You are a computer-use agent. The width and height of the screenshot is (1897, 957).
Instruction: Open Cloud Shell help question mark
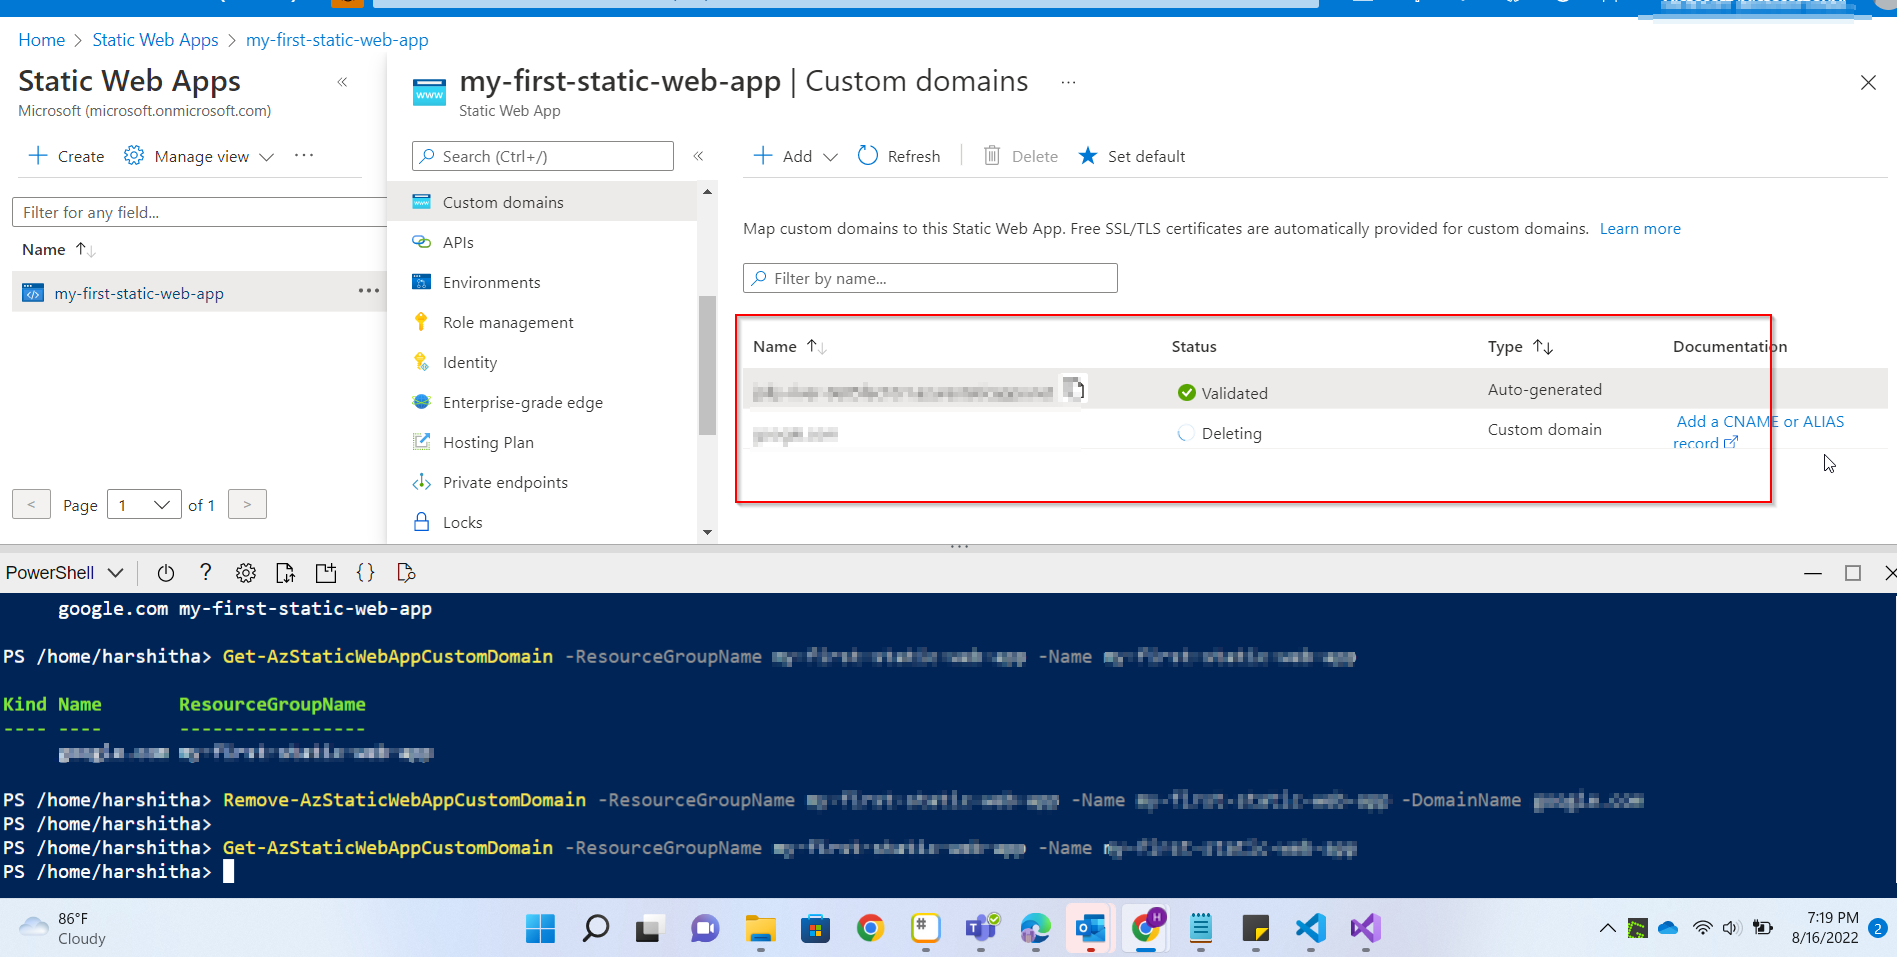[206, 572]
